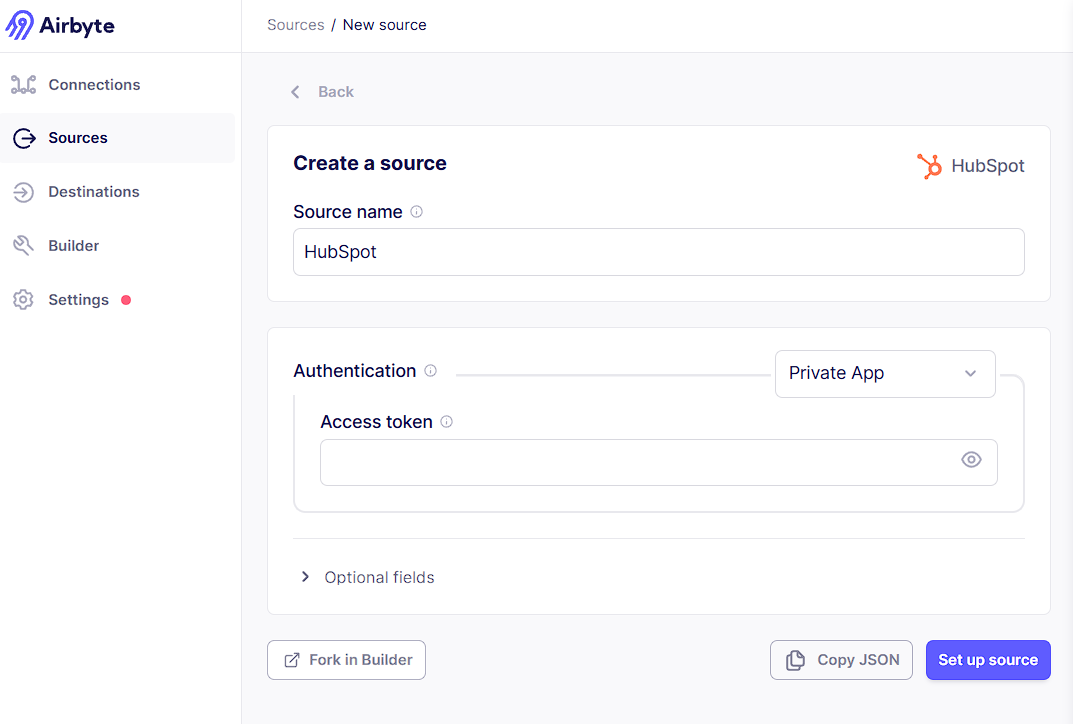Click the copy icon in Copy JSON button

point(795,660)
